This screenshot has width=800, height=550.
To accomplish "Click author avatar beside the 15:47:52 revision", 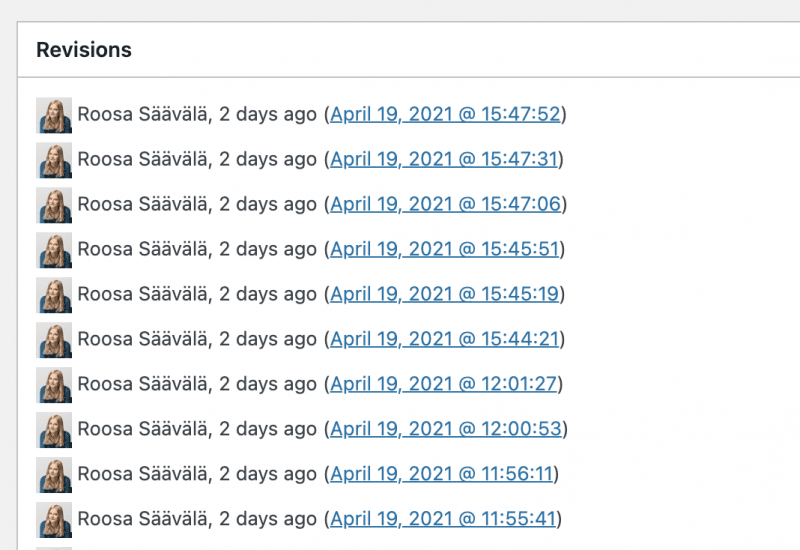I will click(54, 115).
